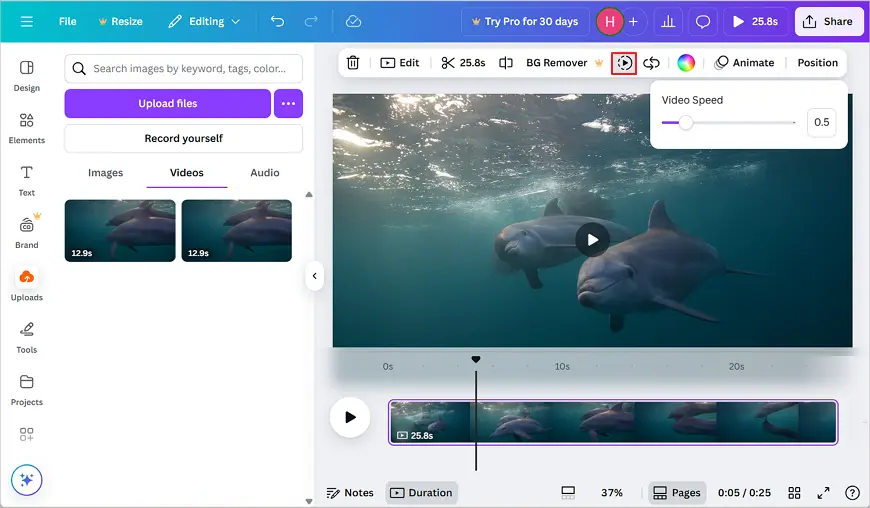Screen dimensions: 870x508
Task: Open the Projects panel
Action: [27, 390]
